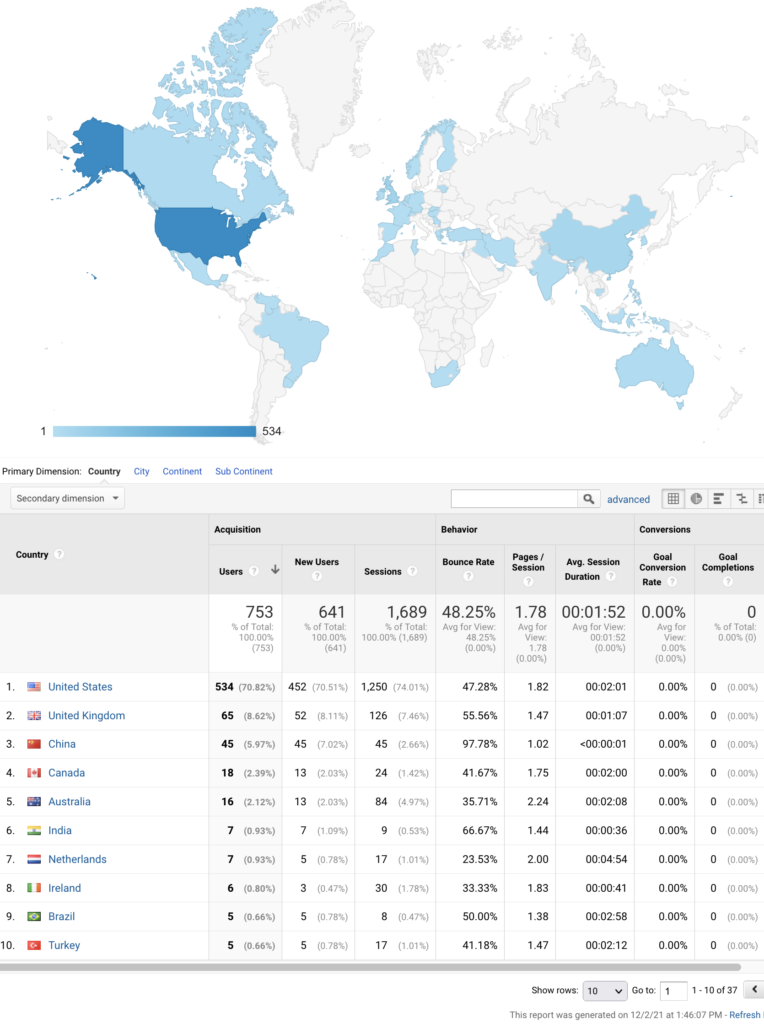Click the help icon beside Avg. Session Duration
Screen dimensions: 764x1024
click(611, 577)
